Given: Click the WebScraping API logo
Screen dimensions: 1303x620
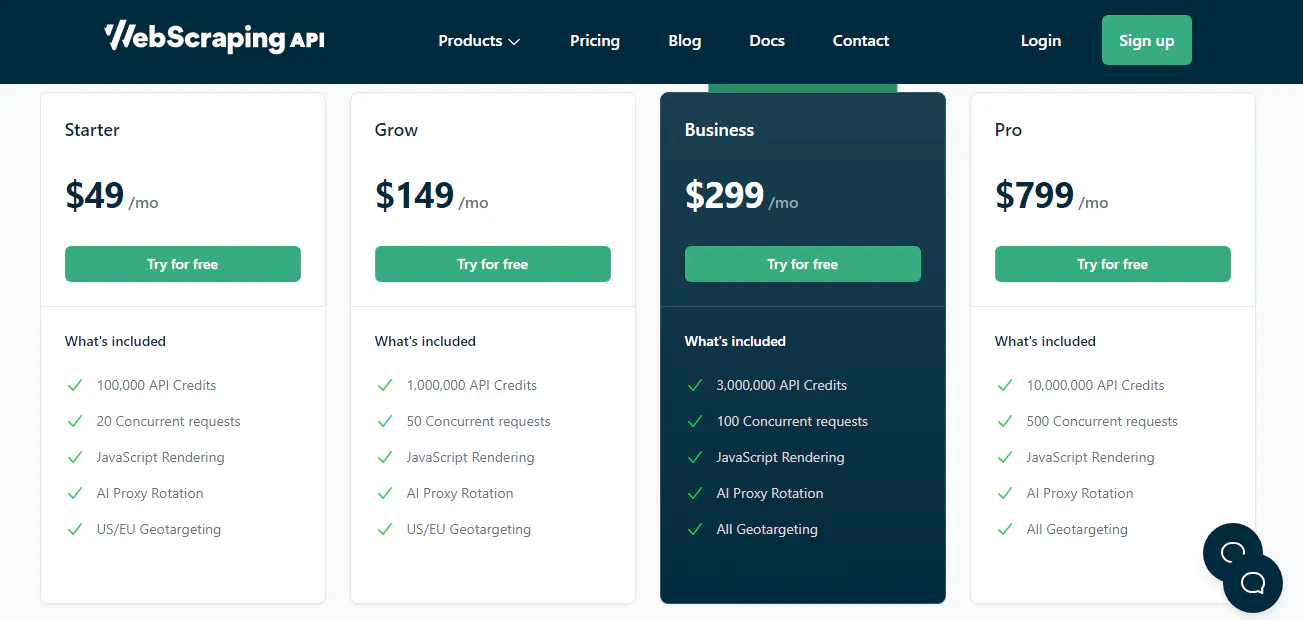Looking at the screenshot, I should click(213, 38).
